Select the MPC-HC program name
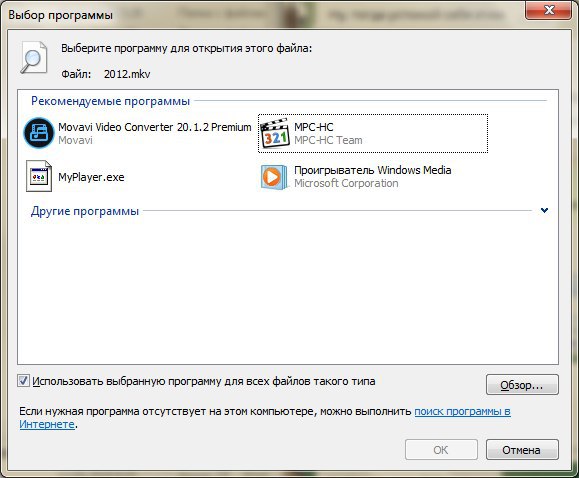Screen dimensions: 579x478 click(x=314, y=127)
